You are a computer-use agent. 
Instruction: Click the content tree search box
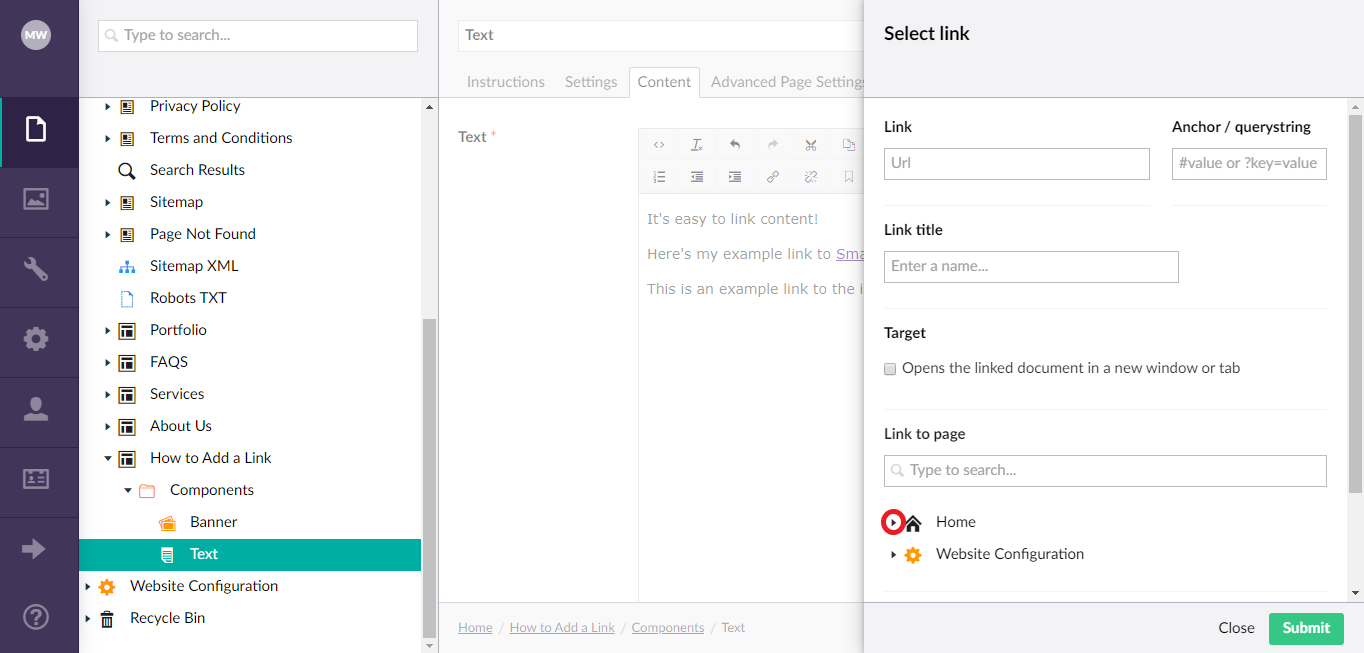[x=258, y=36]
